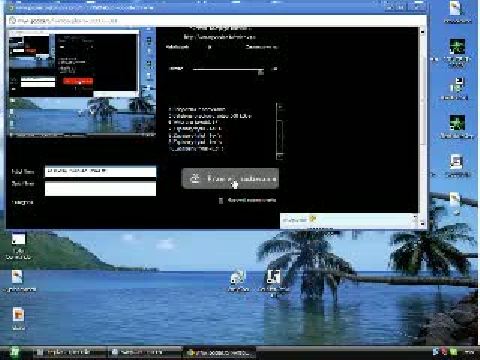Click the upper white text field
The width and height of the screenshot is (480, 360).
tap(100, 171)
